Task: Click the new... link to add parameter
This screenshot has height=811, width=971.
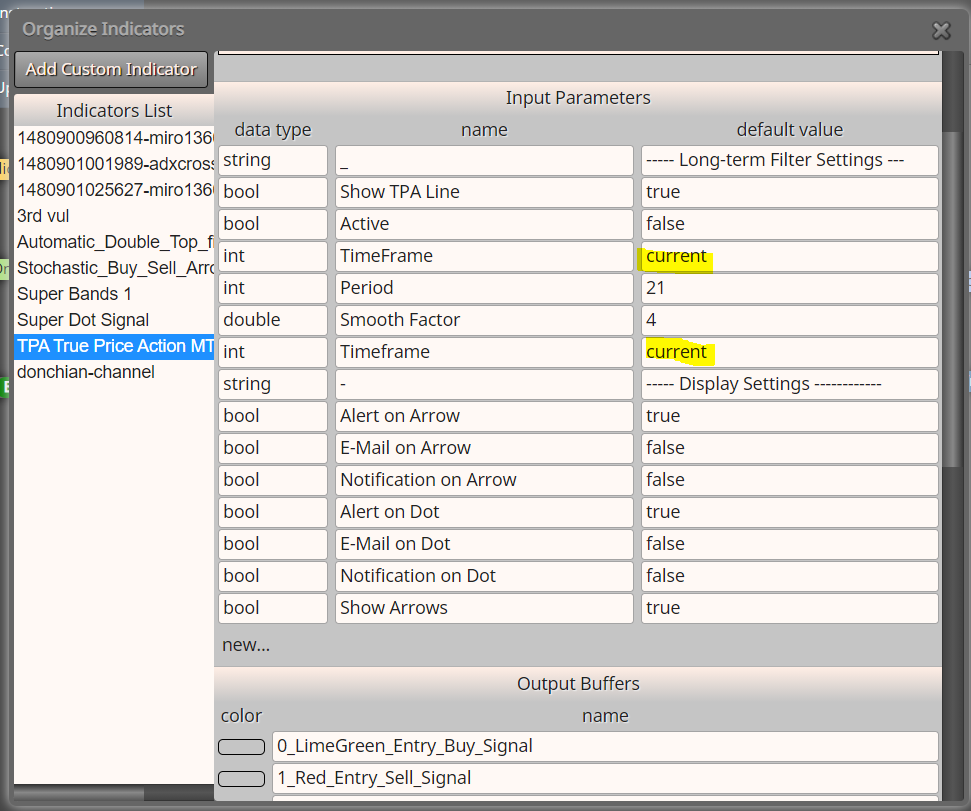Action: click(246, 645)
